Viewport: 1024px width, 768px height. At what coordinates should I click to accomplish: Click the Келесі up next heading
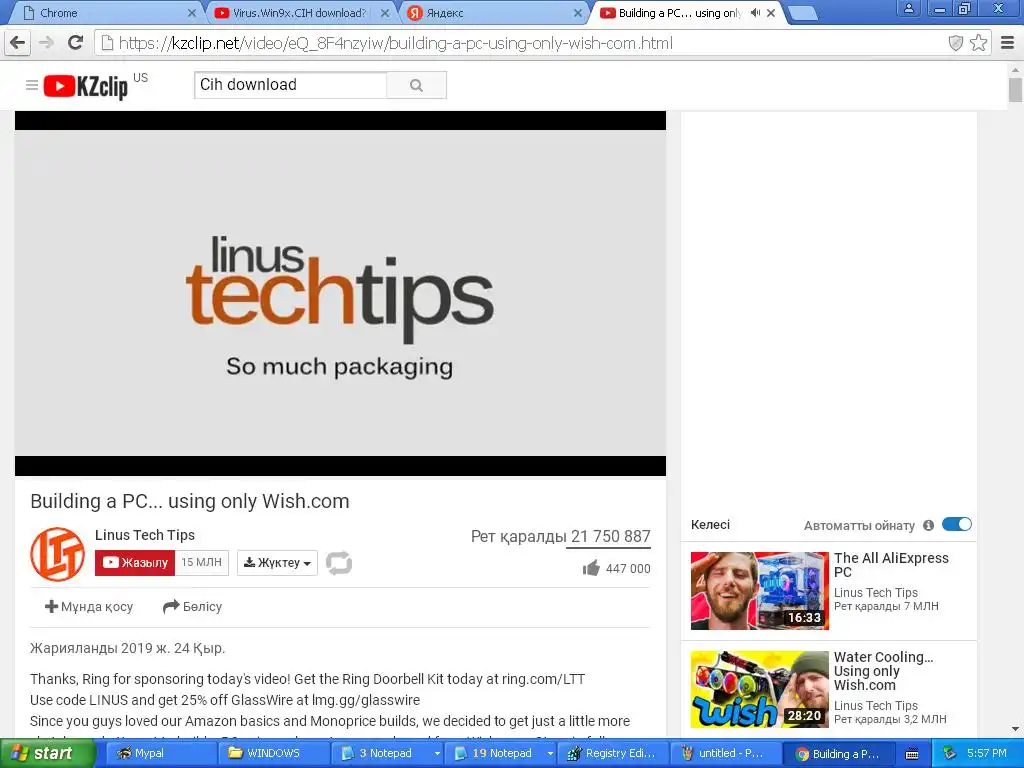coord(711,524)
